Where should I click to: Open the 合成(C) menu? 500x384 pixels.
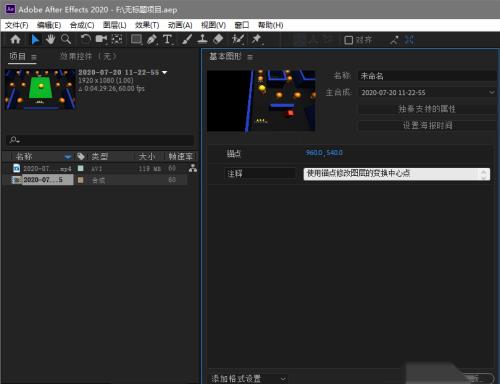coord(82,25)
